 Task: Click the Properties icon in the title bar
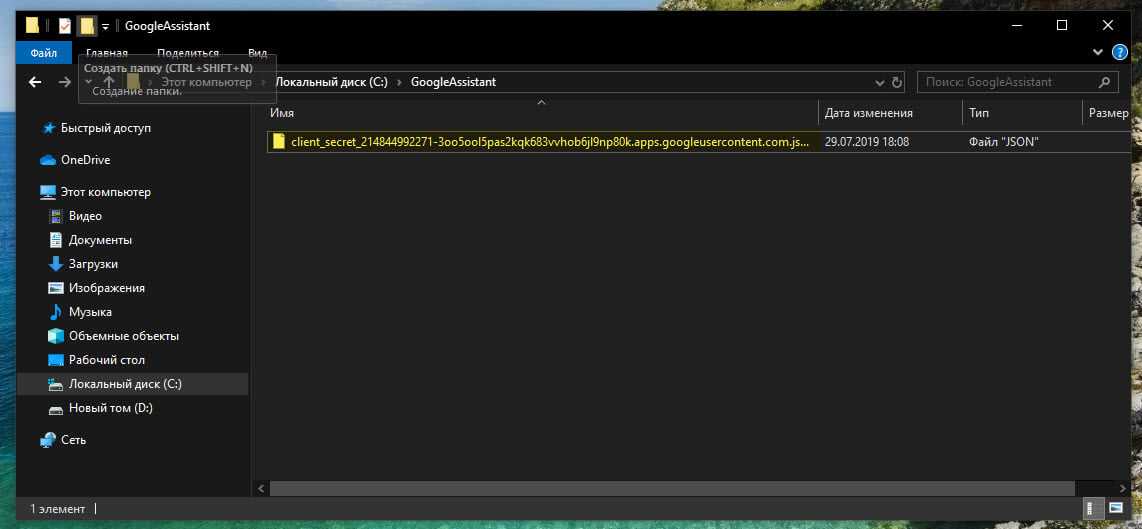click(x=65, y=26)
